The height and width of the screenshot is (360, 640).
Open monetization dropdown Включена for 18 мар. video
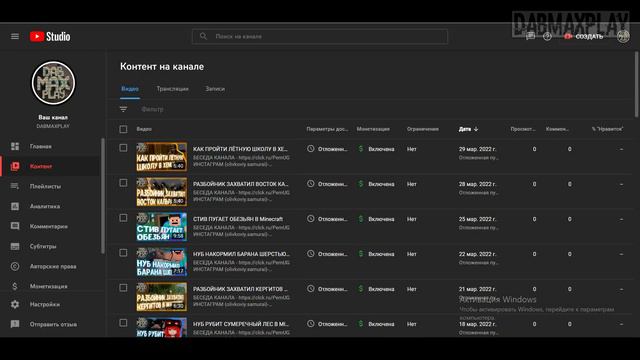381,324
